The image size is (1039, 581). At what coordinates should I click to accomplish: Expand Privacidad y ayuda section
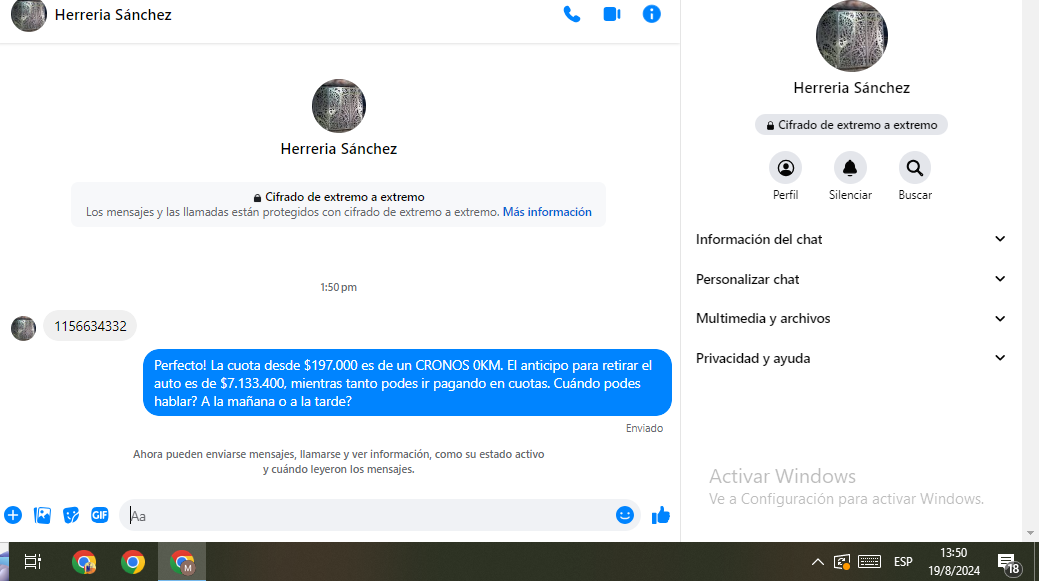click(x=851, y=358)
